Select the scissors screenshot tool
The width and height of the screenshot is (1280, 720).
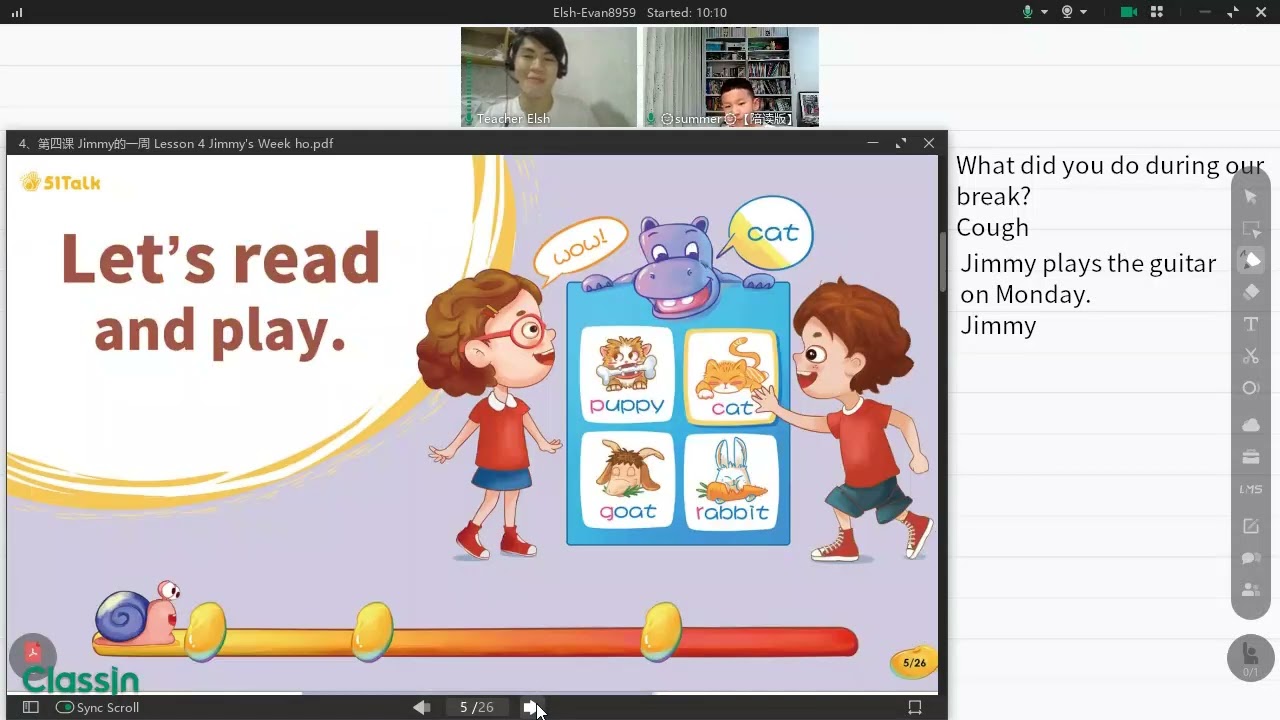click(x=1250, y=356)
